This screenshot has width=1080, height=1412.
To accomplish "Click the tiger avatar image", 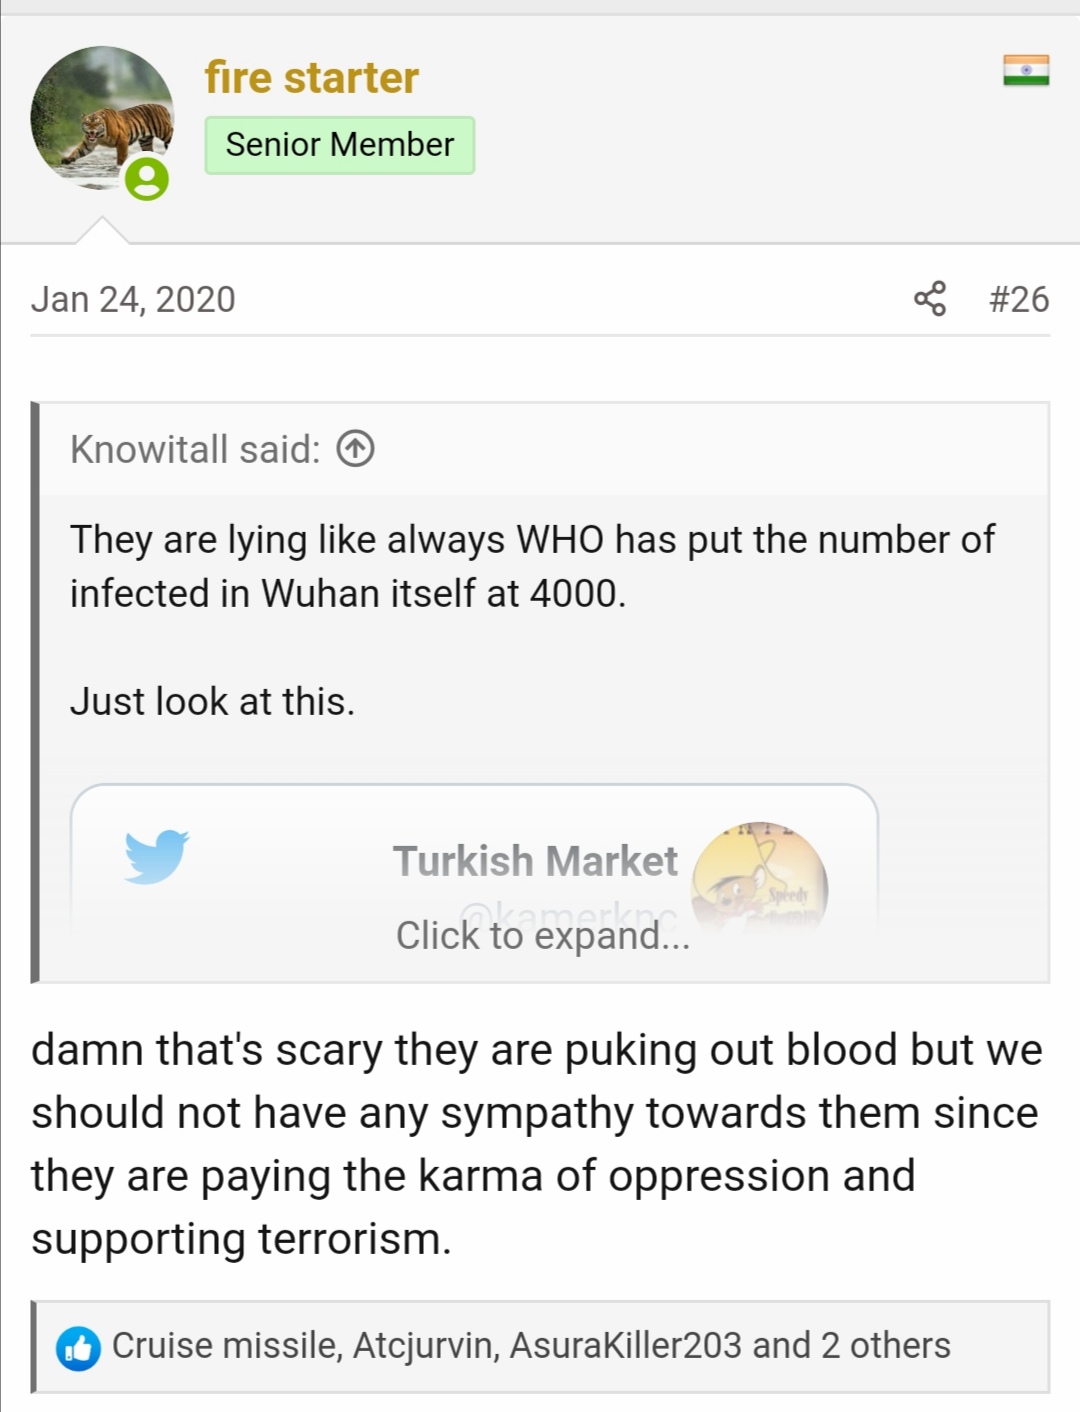I will [x=102, y=118].
